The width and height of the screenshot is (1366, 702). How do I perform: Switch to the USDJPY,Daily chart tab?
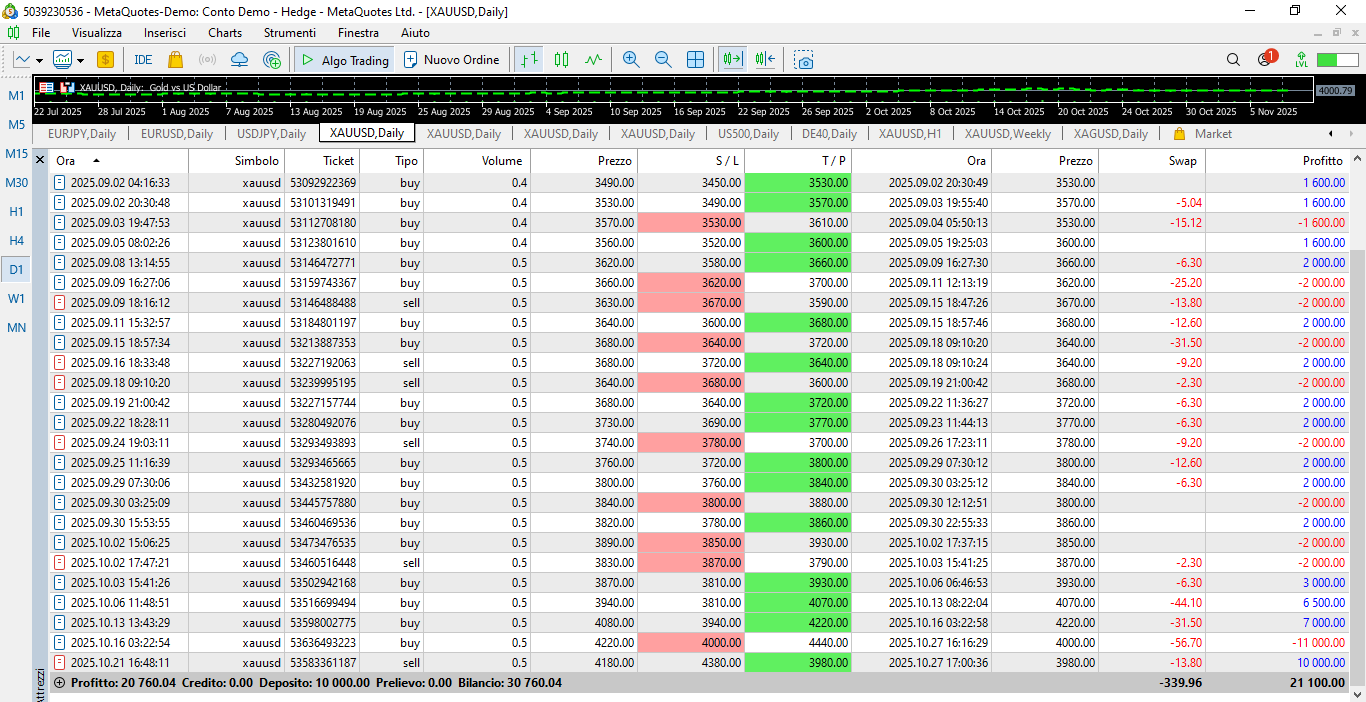[271, 133]
